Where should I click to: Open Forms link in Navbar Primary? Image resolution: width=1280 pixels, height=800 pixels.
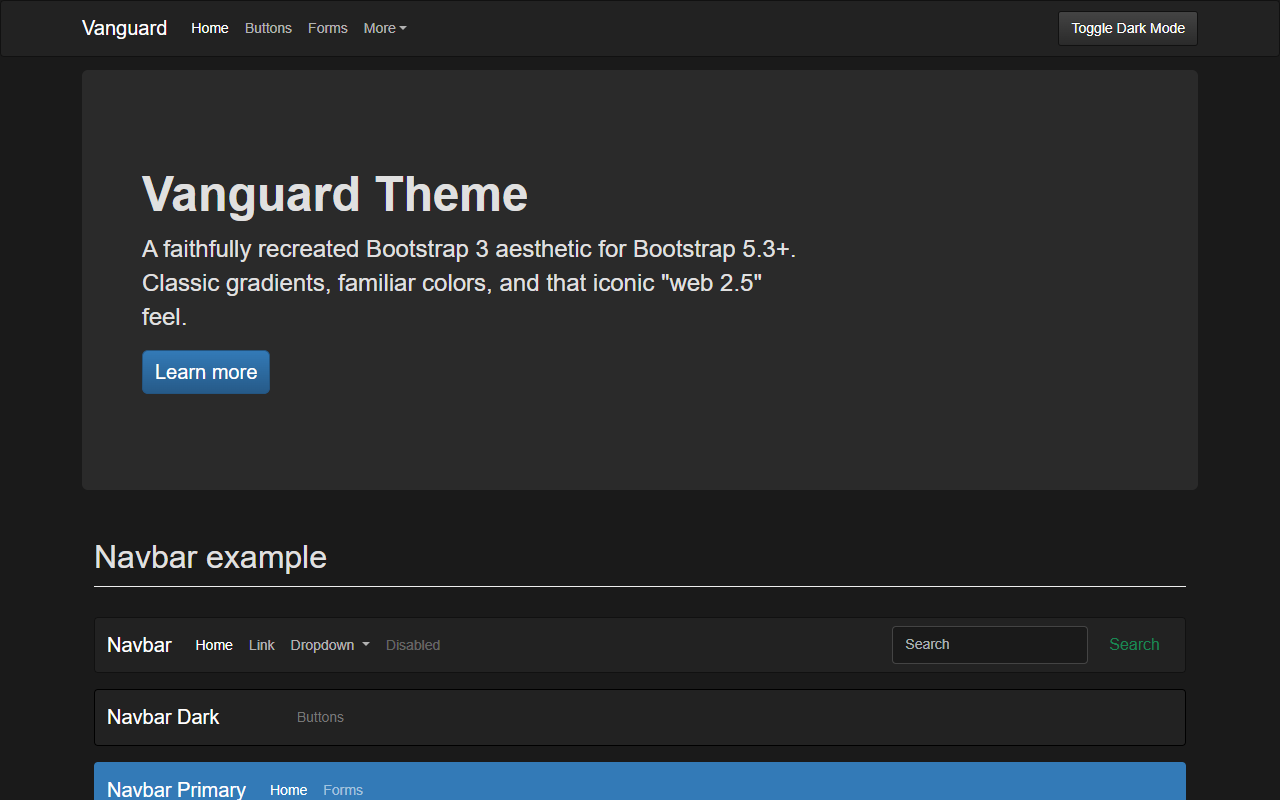[x=343, y=790]
